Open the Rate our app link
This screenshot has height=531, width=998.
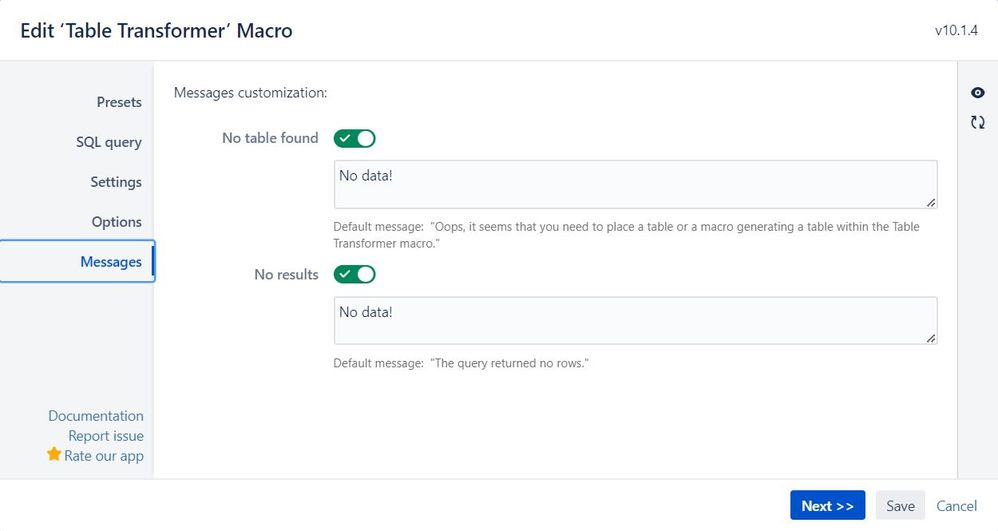coord(104,456)
